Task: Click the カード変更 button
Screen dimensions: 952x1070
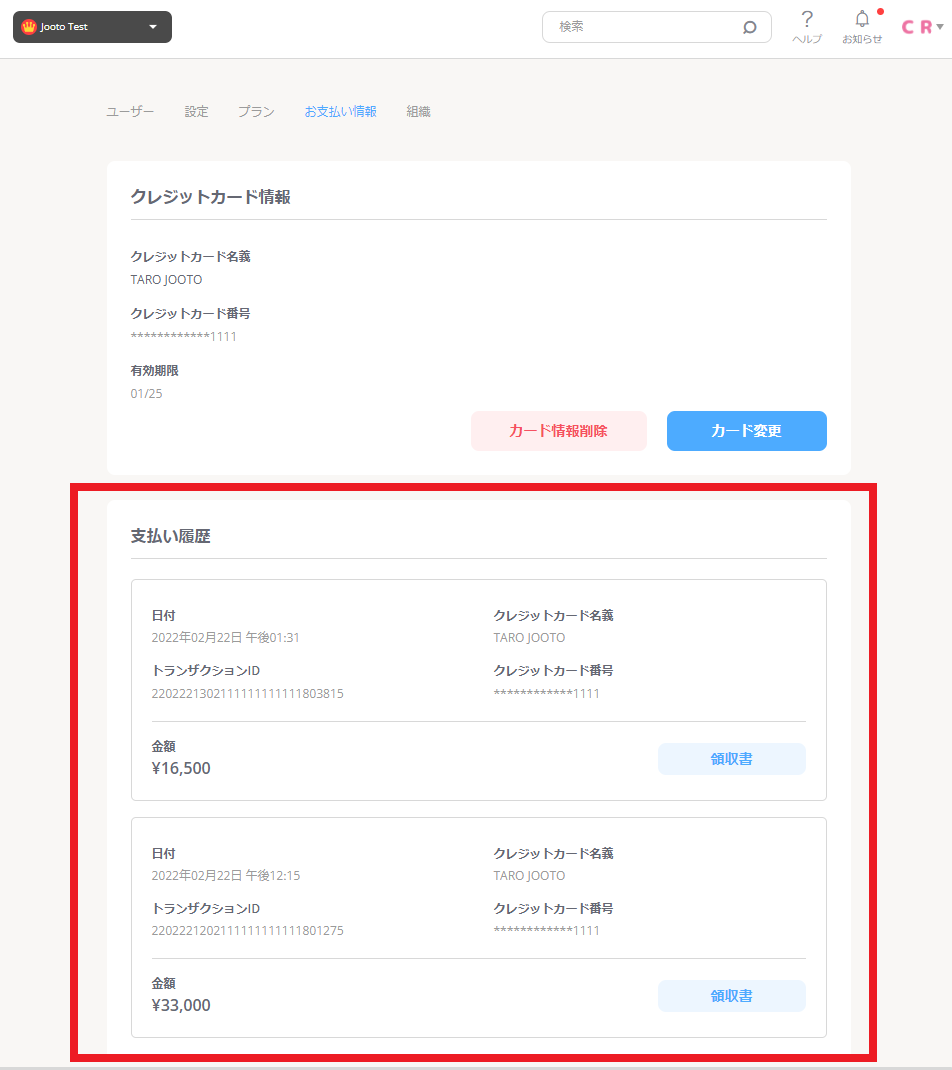Action: tap(746, 431)
